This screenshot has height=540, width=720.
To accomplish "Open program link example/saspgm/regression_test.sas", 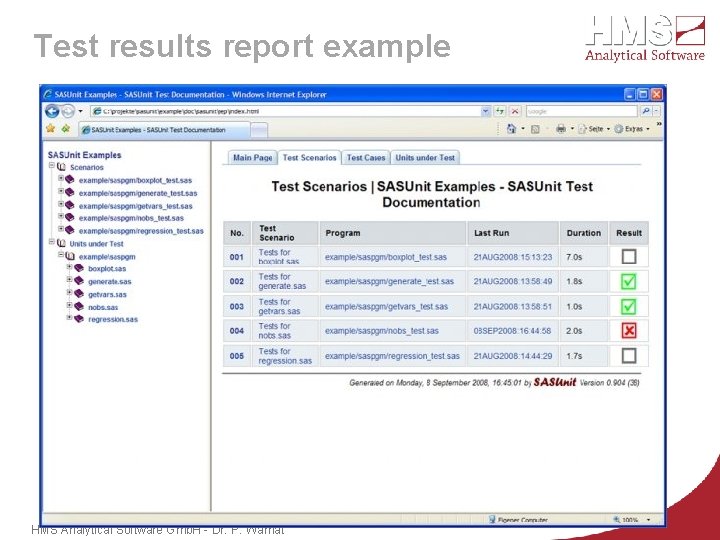I will (392, 356).
